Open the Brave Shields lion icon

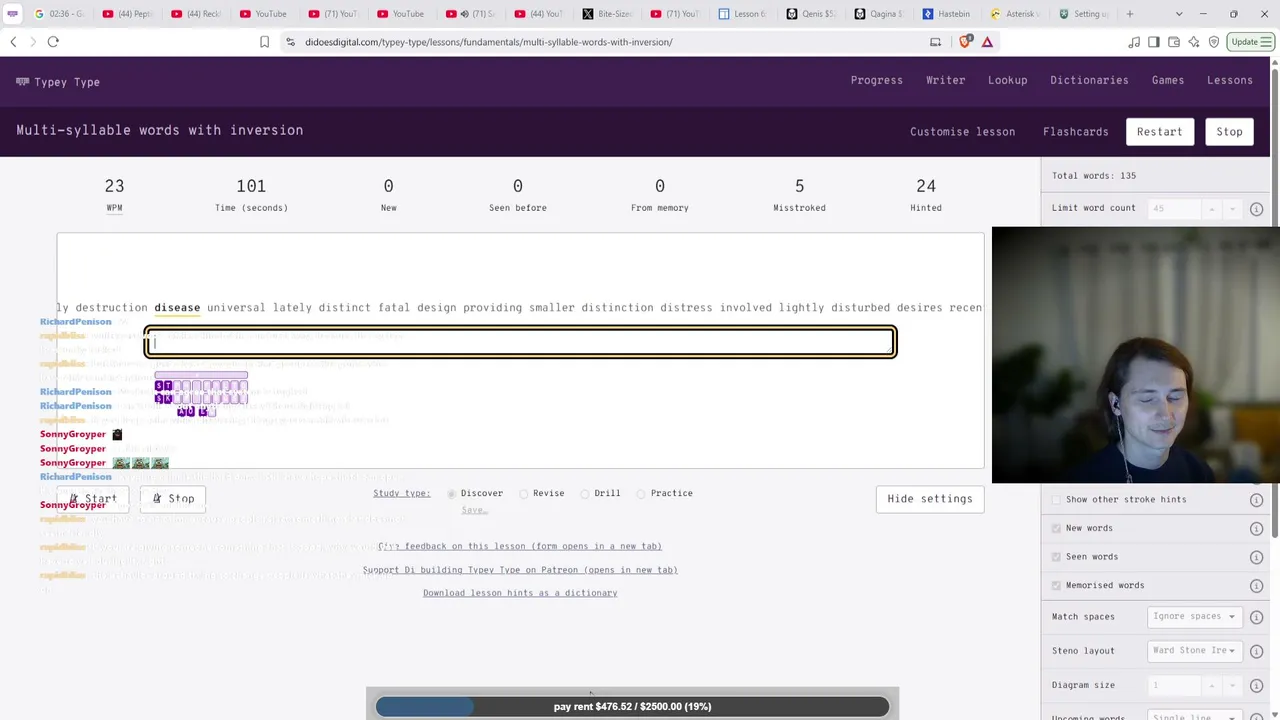965,42
